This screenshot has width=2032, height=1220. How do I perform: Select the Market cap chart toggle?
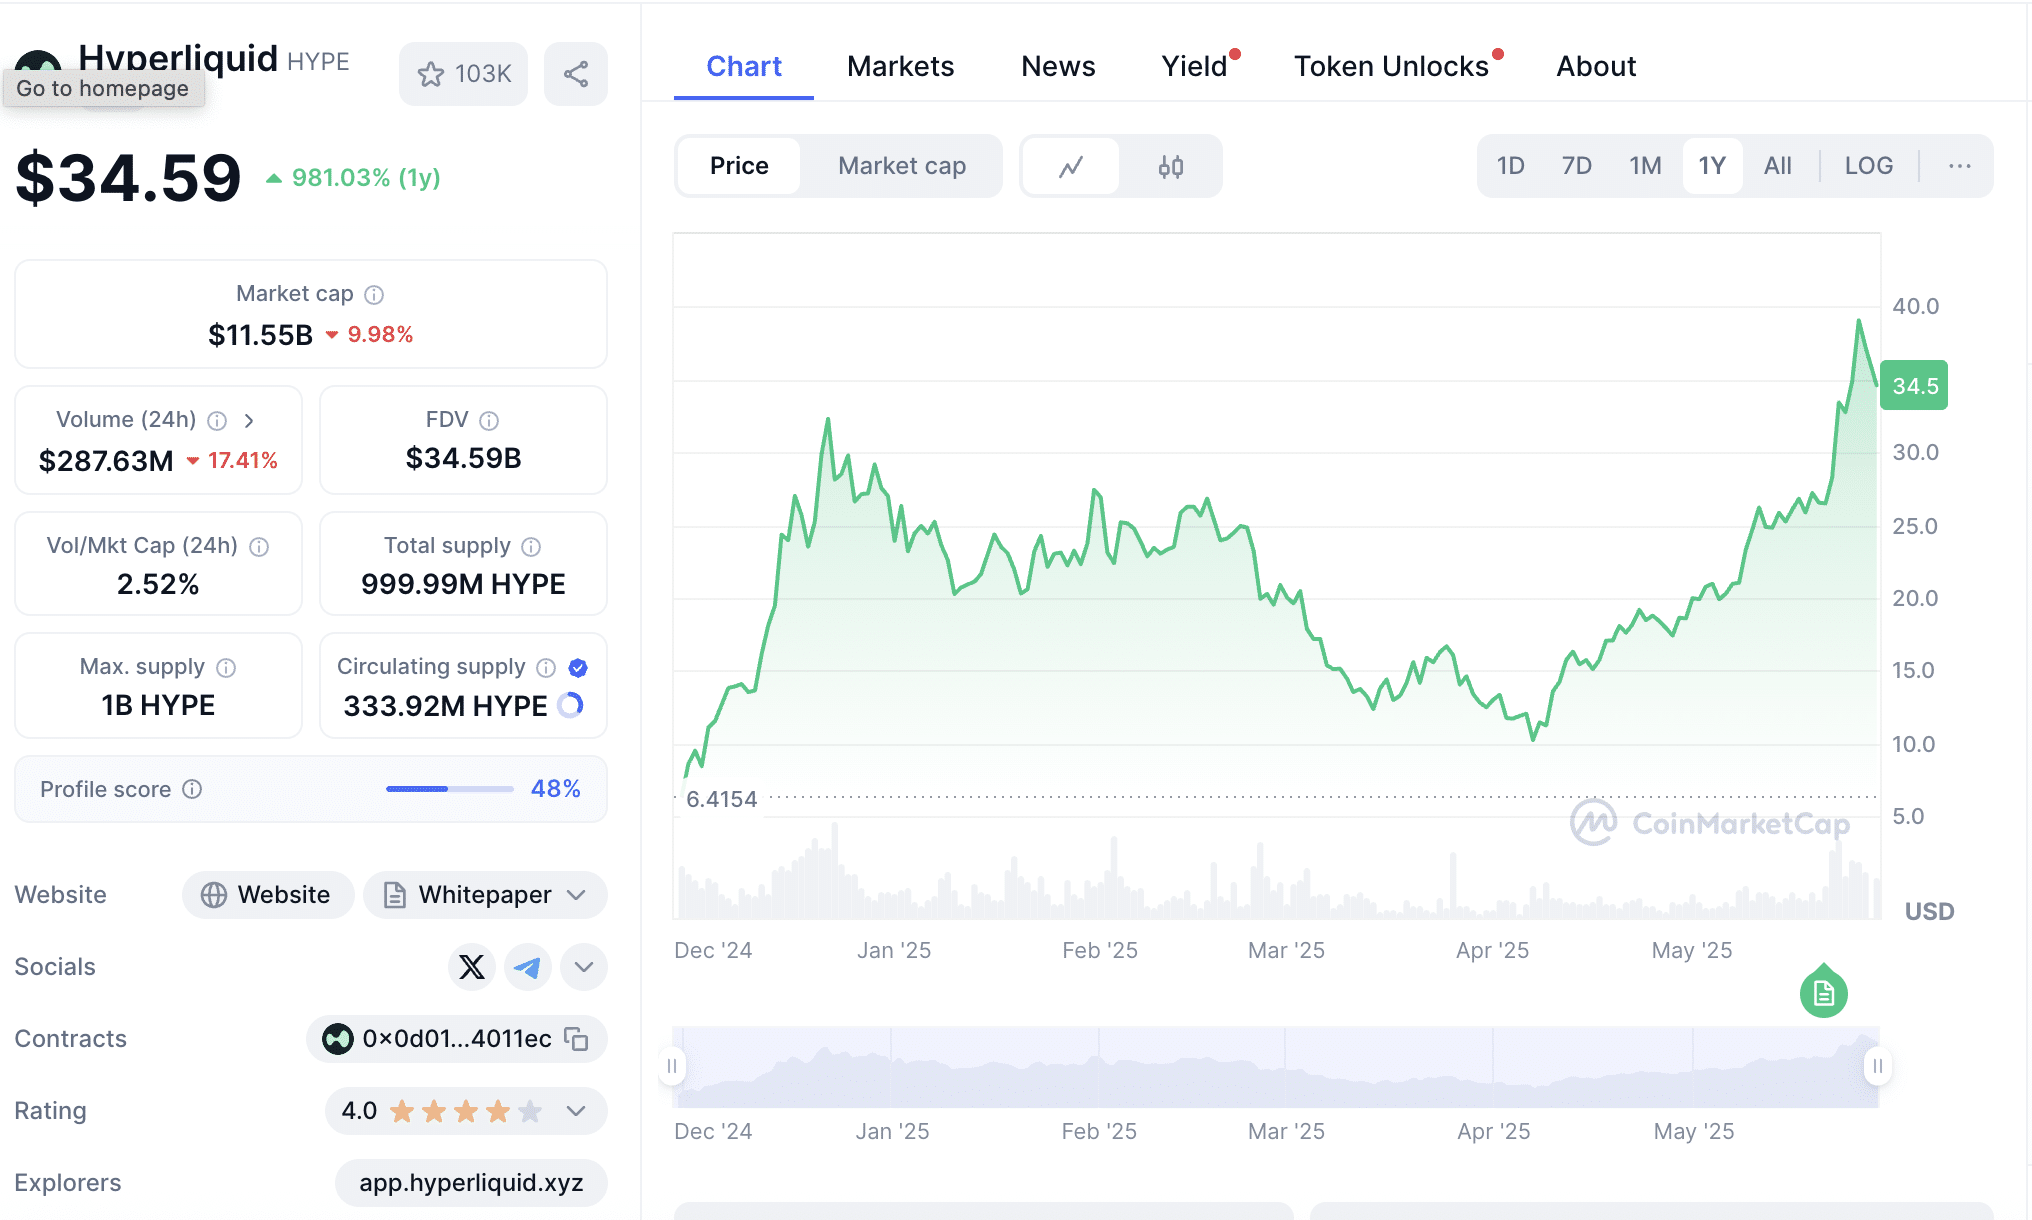(902, 166)
